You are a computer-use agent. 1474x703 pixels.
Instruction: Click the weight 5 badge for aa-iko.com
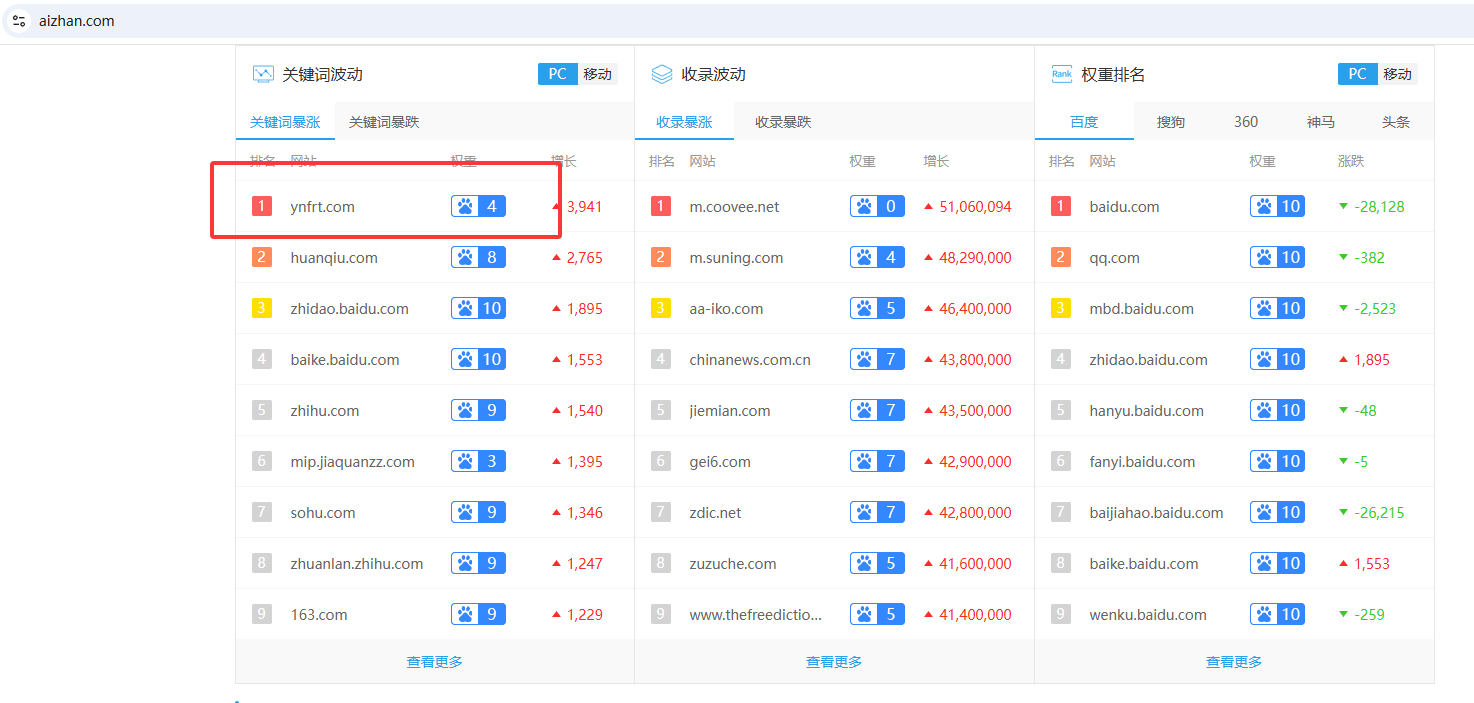coord(877,308)
